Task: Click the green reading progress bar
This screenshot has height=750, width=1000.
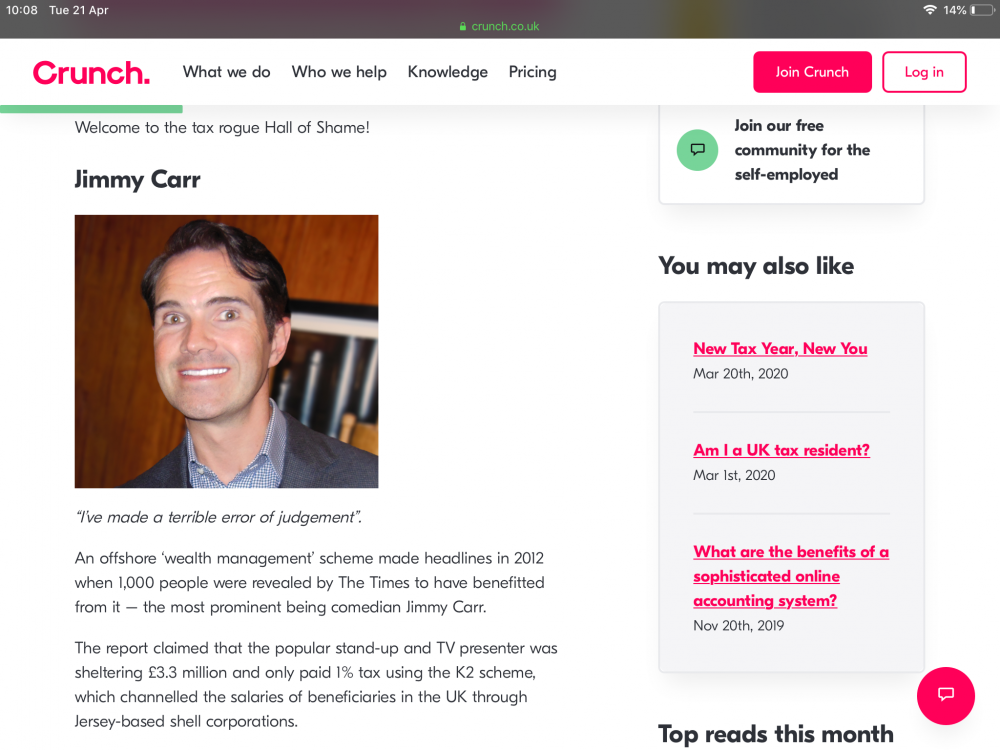Action: click(x=91, y=109)
